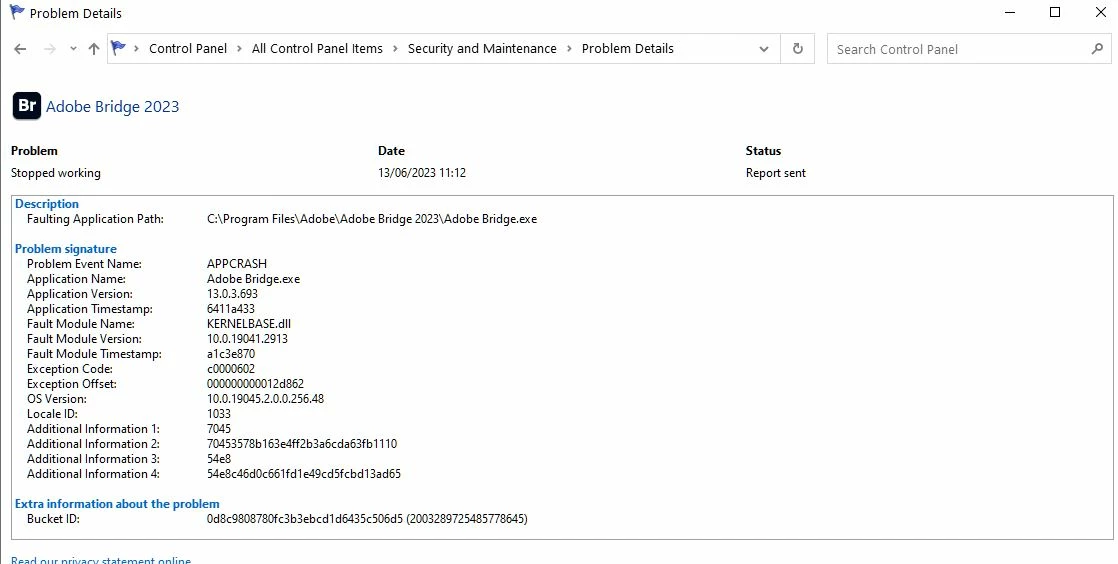Select OS Version 10.0.19045.2.0.0.256.48
1118x564 pixels.
265,399
